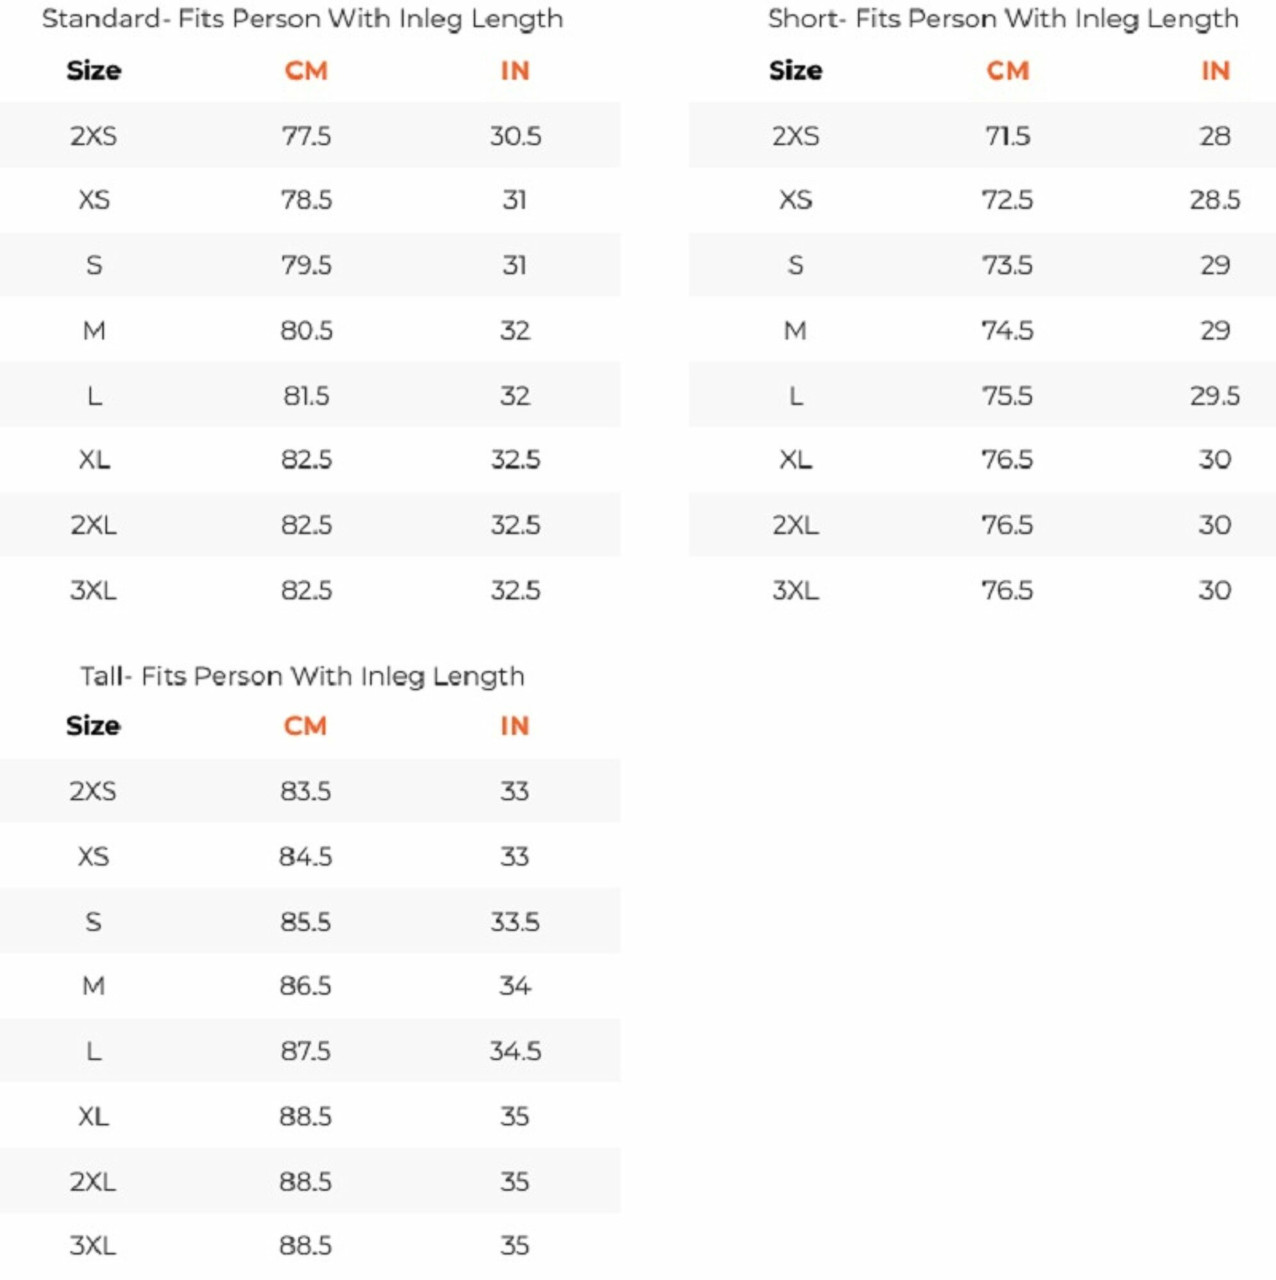Click the M size label in Standard table
The image size is (1276, 1280).
tap(94, 331)
